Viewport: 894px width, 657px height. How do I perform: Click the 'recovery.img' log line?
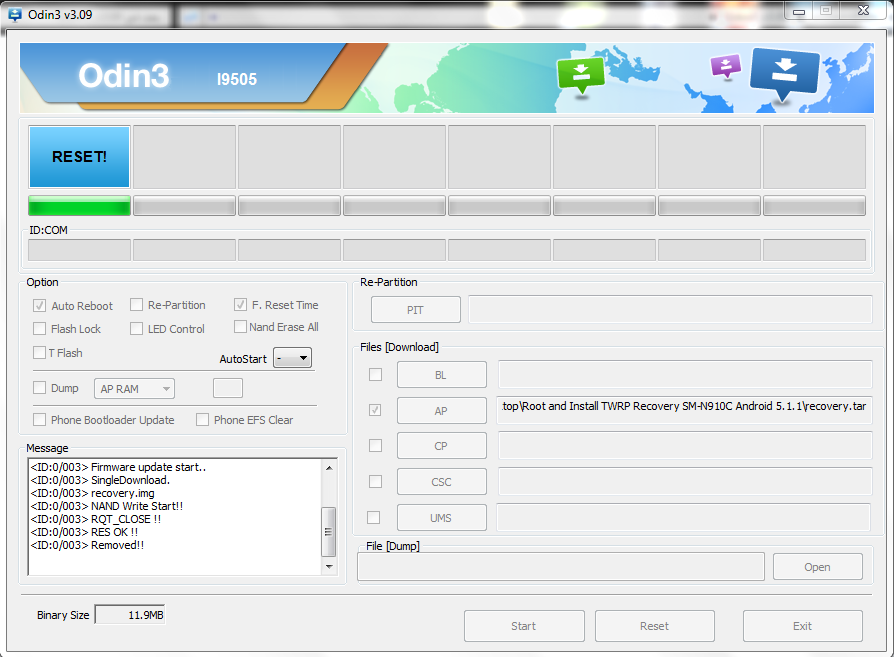click(92, 493)
